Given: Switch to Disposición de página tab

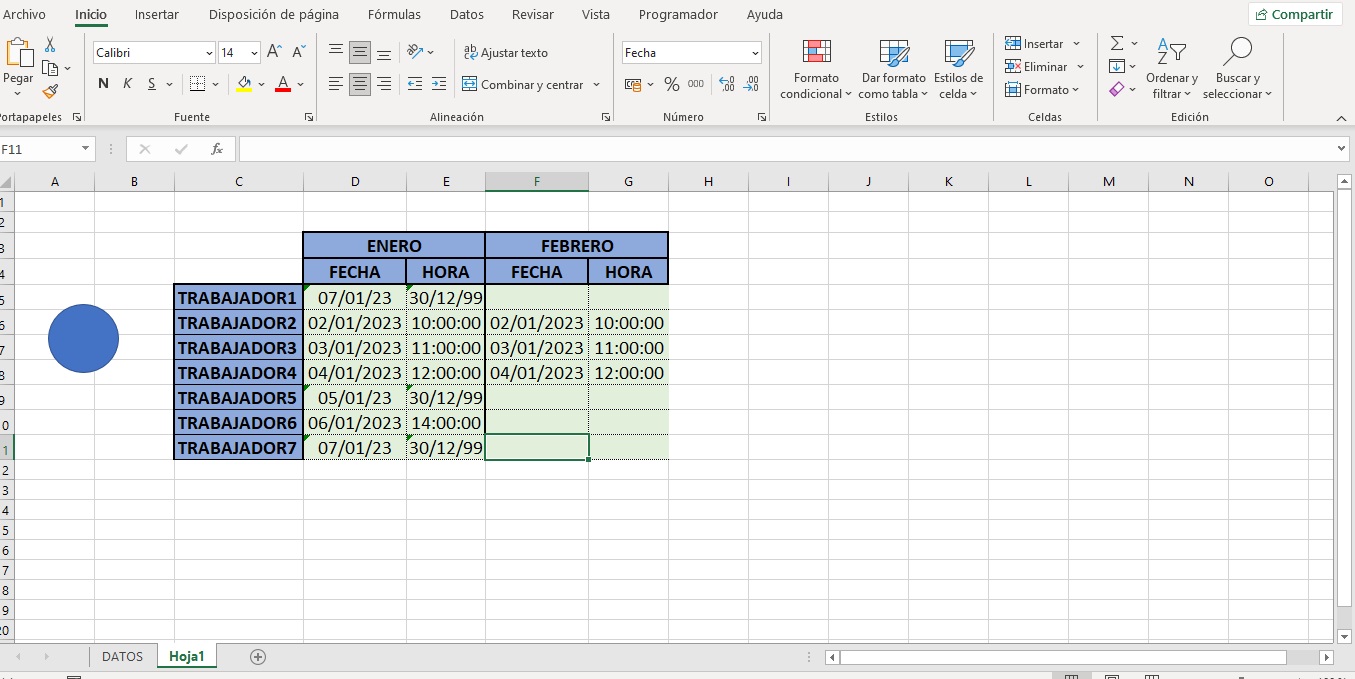Looking at the screenshot, I should (274, 14).
